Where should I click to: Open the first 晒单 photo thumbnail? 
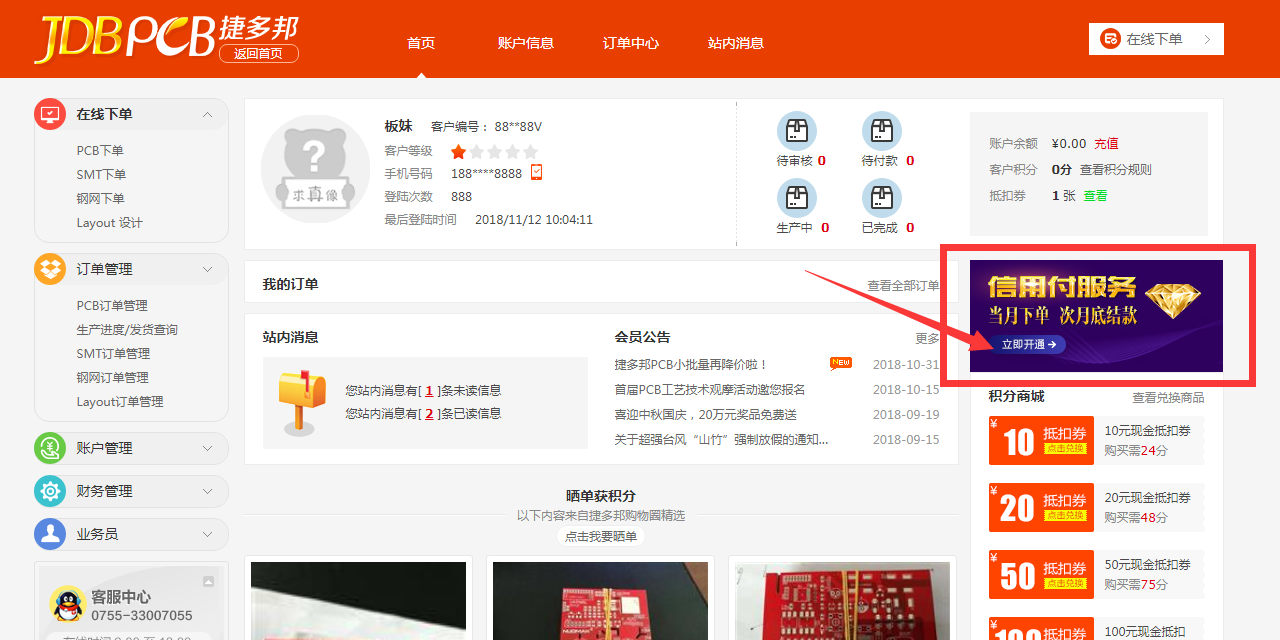point(358,601)
